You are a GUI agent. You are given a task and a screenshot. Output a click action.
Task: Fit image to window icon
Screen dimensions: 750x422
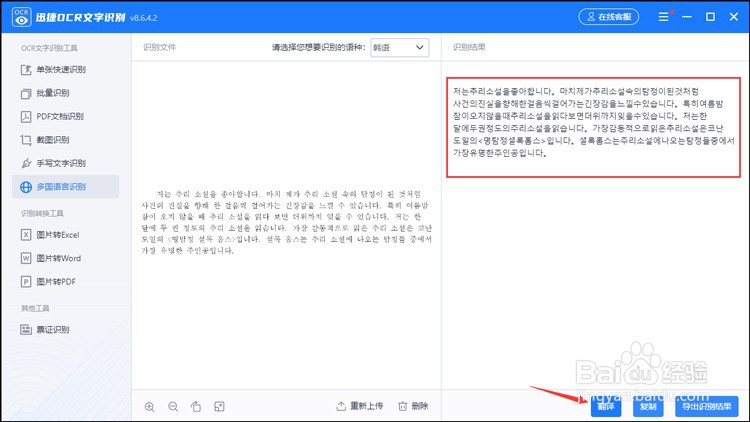click(x=219, y=407)
